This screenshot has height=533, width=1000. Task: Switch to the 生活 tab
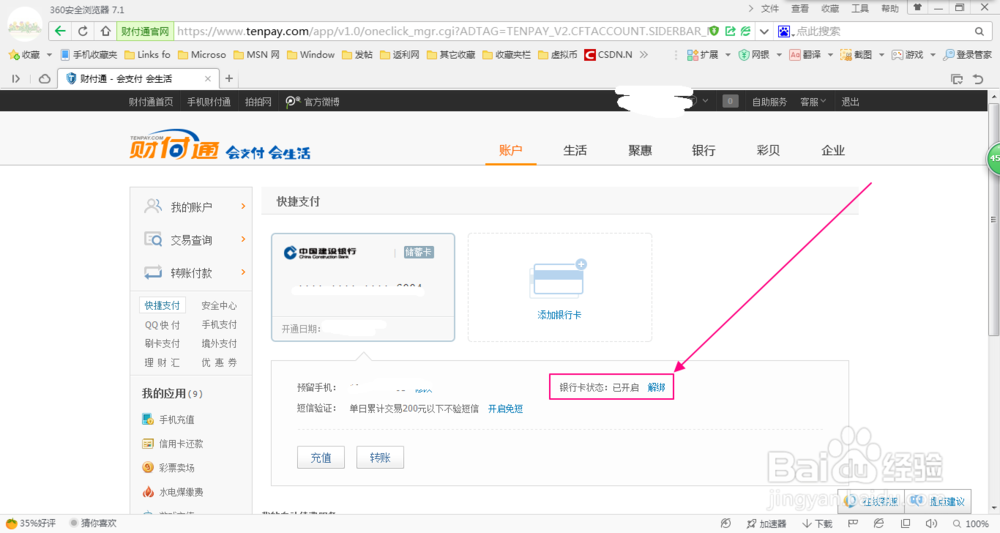point(575,150)
